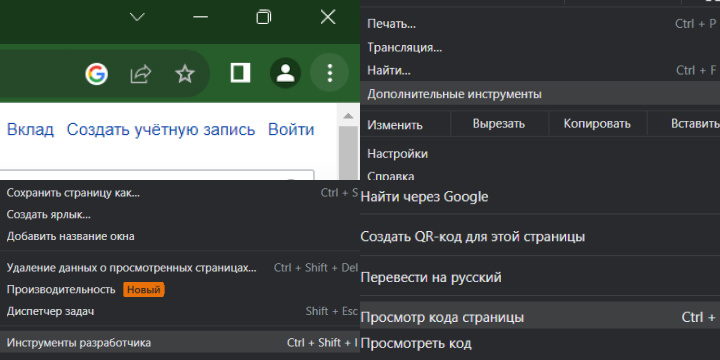
Task: Restore down the Chrome window
Action: [264, 17]
